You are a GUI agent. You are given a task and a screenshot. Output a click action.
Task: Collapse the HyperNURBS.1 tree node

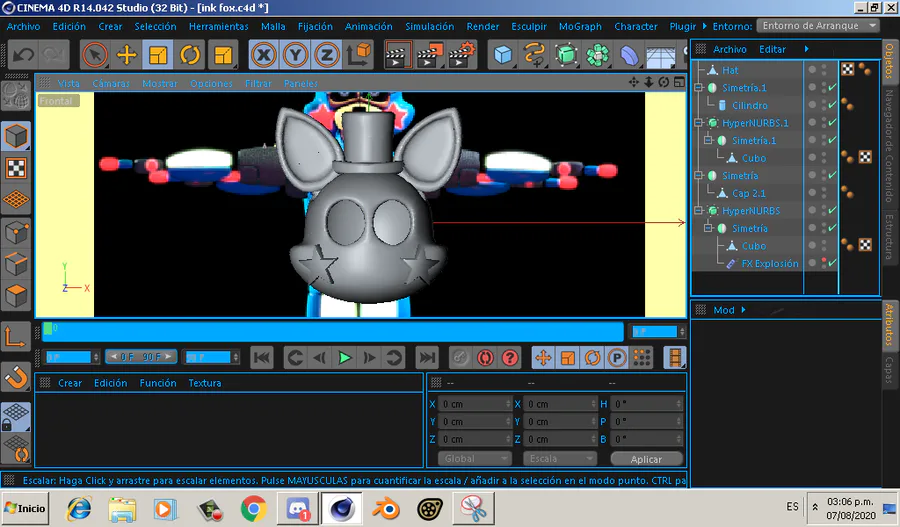[699, 123]
